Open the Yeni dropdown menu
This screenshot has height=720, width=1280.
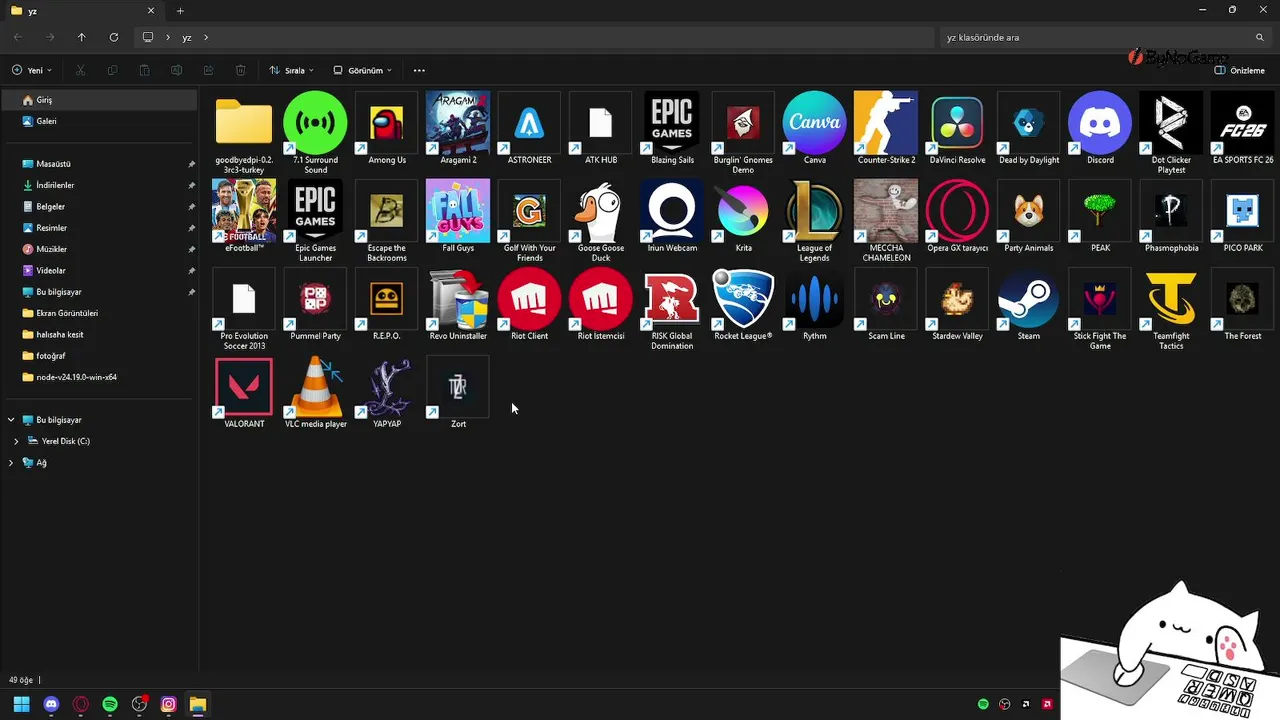(32, 71)
